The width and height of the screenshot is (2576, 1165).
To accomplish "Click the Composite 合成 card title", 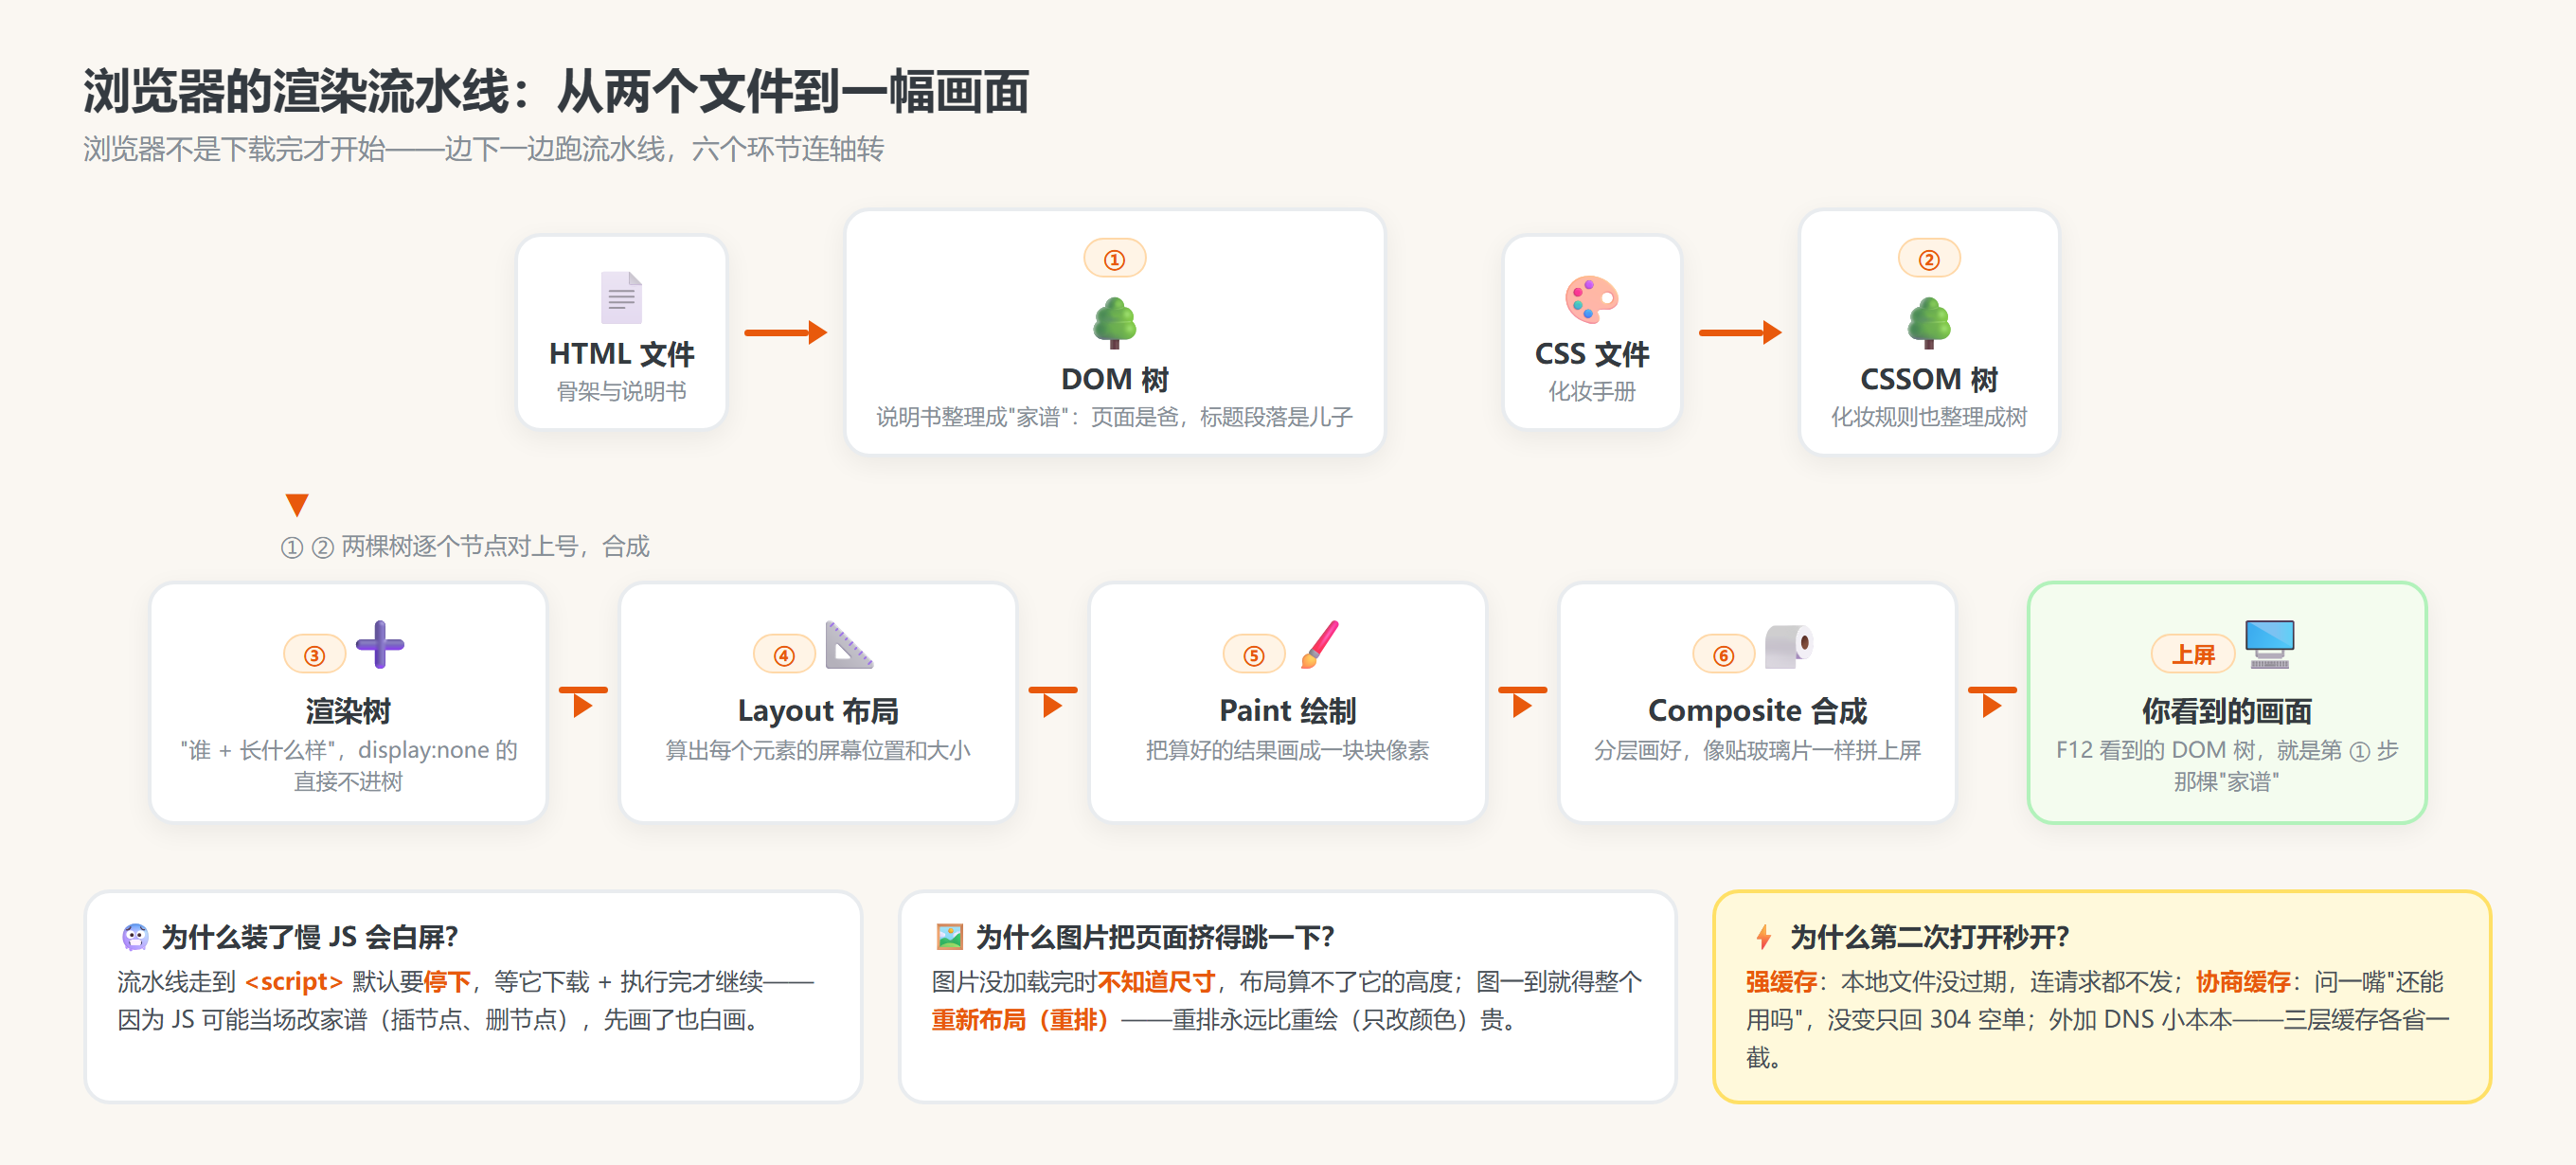I will (1756, 711).
